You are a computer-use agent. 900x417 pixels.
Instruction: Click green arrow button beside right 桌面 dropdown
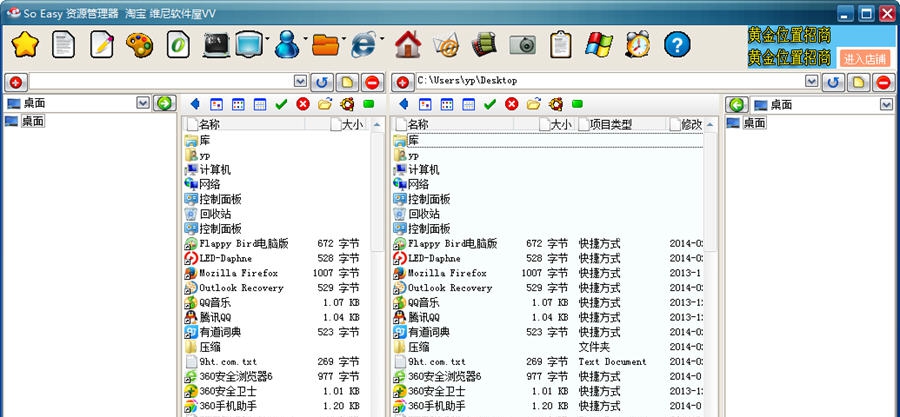tap(736, 104)
